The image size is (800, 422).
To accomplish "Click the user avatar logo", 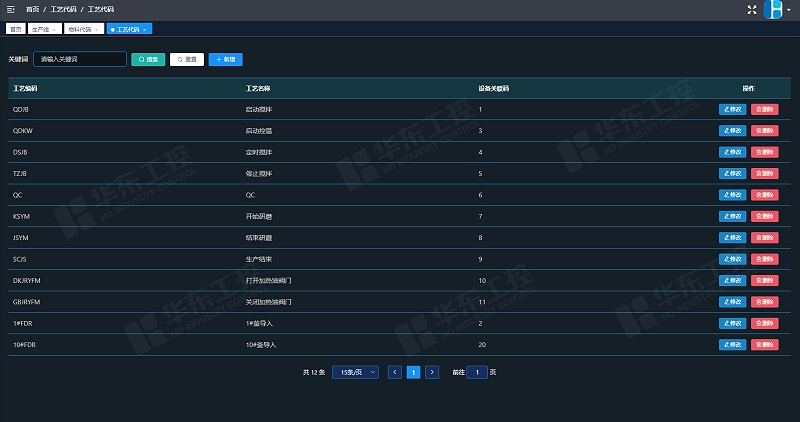I will [x=775, y=9].
